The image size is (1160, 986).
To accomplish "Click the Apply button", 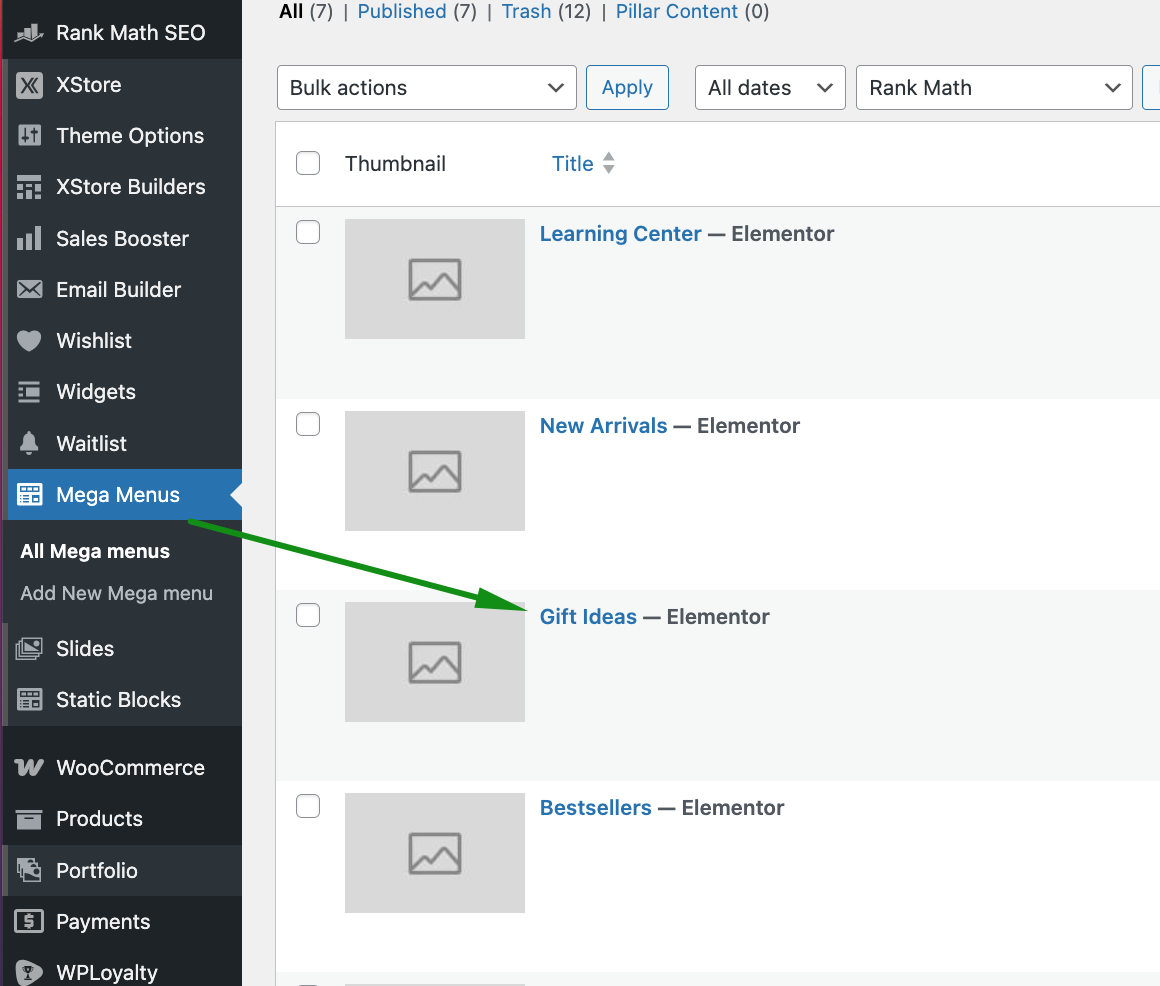I will pyautogui.click(x=627, y=88).
